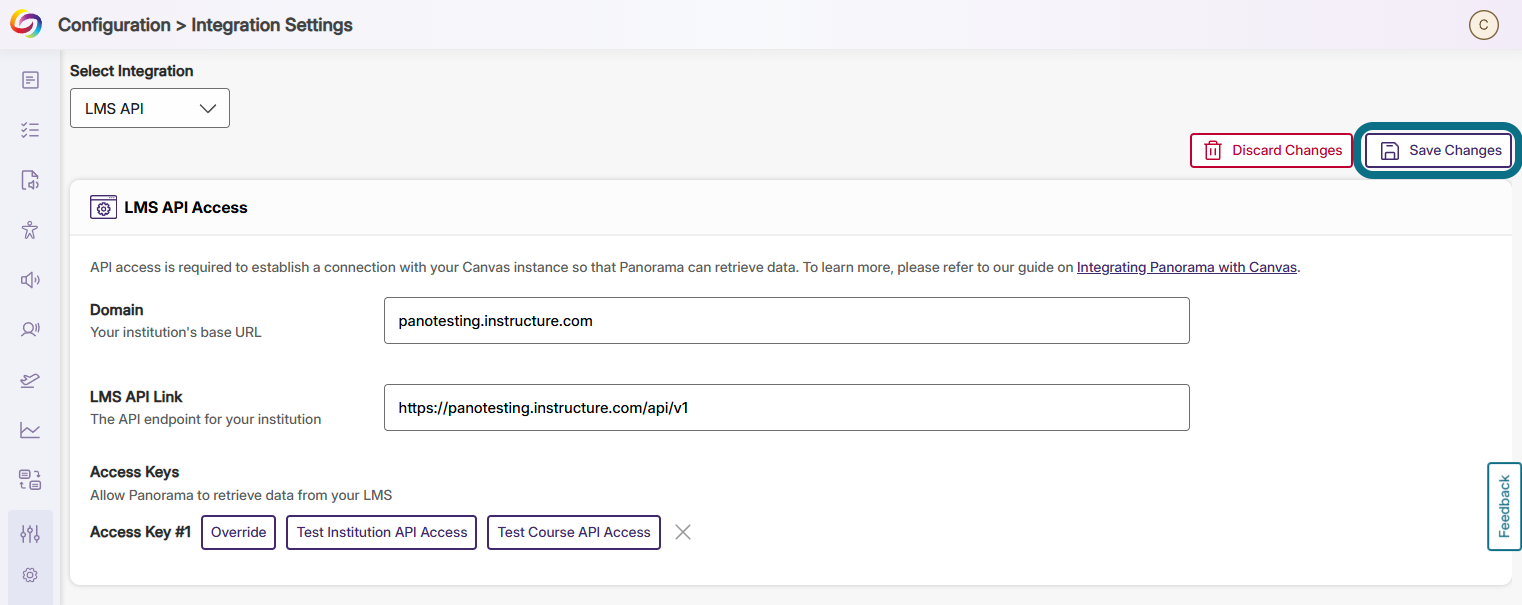This screenshot has height=605, width=1522.
Task: Open the checklist icon in sidebar
Action: [30, 130]
